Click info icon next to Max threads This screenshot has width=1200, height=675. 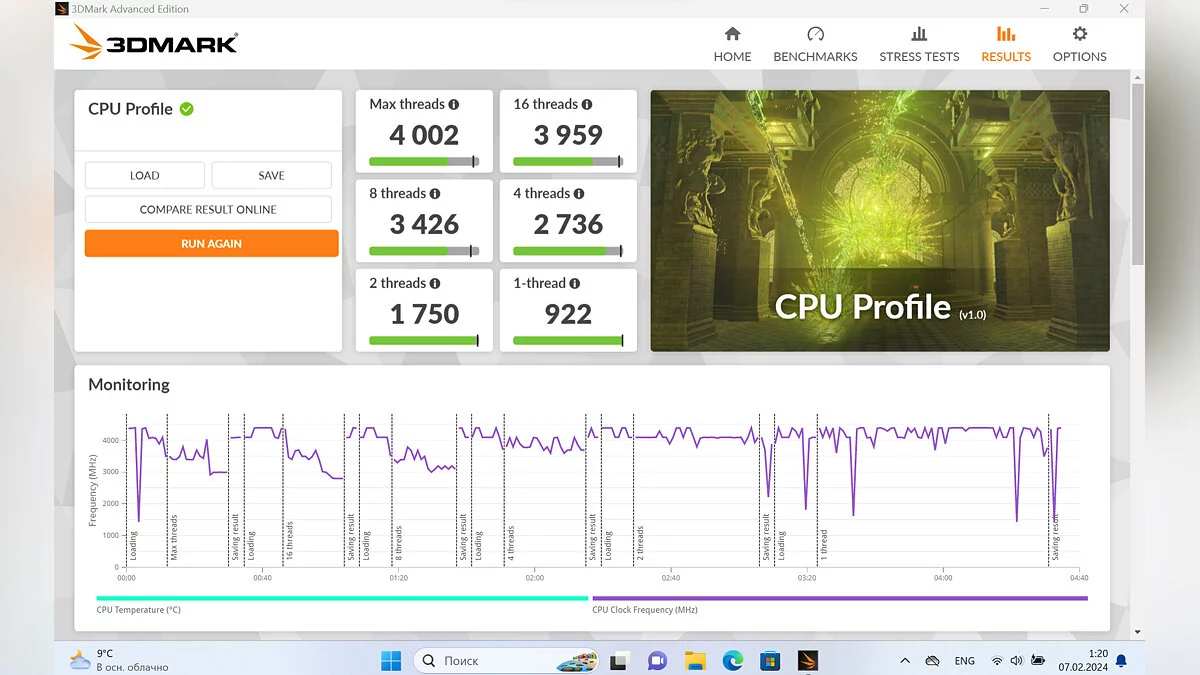(x=454, y=105)
